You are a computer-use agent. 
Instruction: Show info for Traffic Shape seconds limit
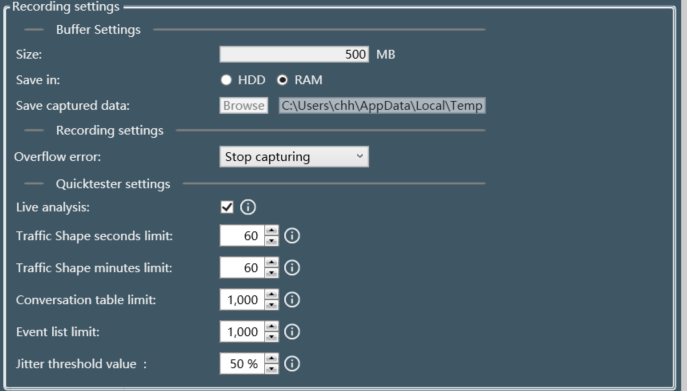click(x=292, y=236)
